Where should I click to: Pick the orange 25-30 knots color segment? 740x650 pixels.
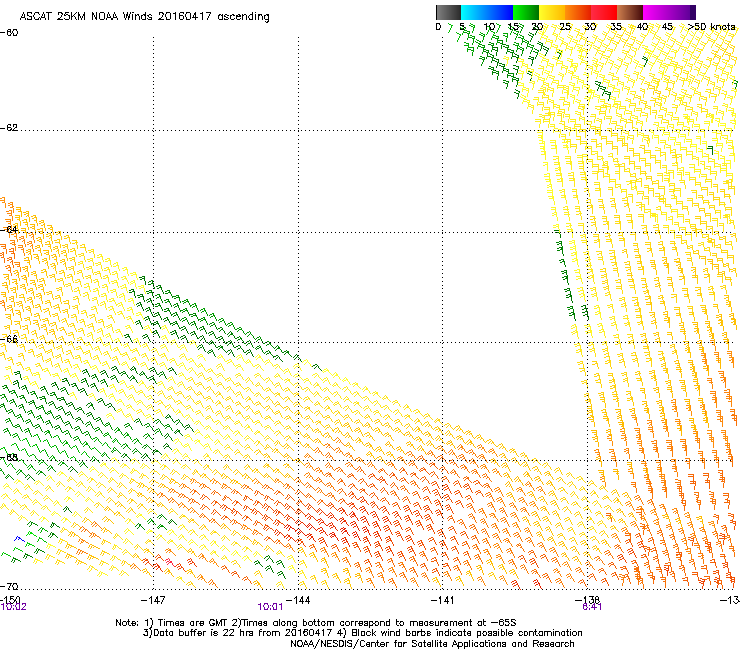tap(578, 12)
